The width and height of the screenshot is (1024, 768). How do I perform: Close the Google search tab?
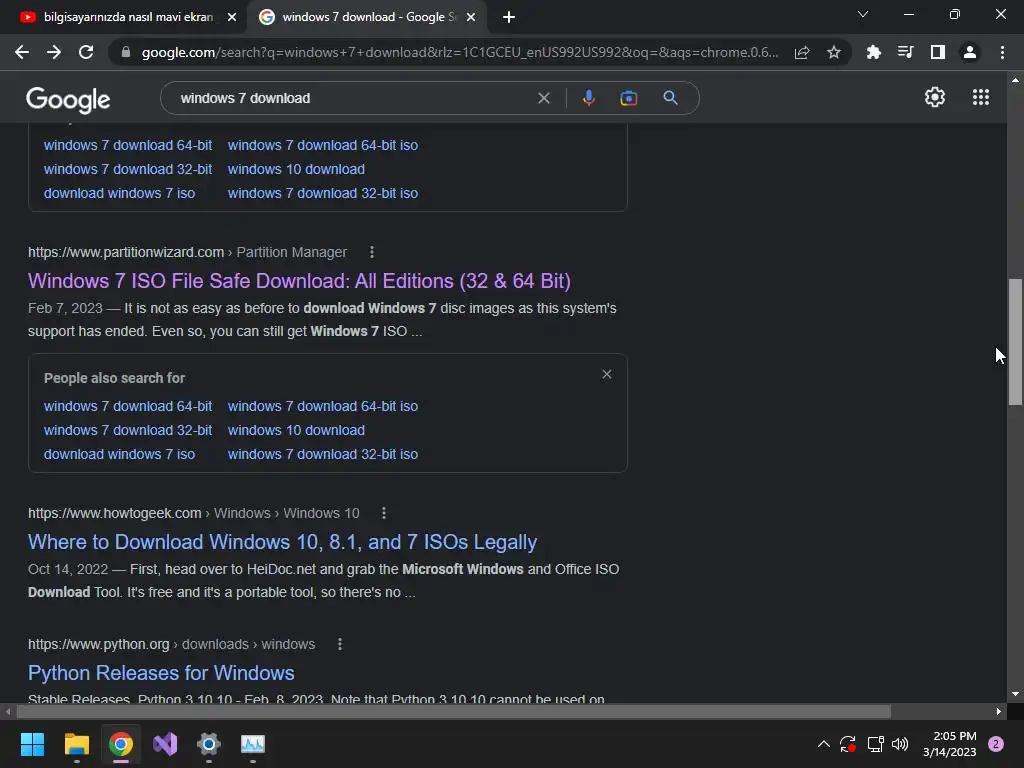coord(471,17)
